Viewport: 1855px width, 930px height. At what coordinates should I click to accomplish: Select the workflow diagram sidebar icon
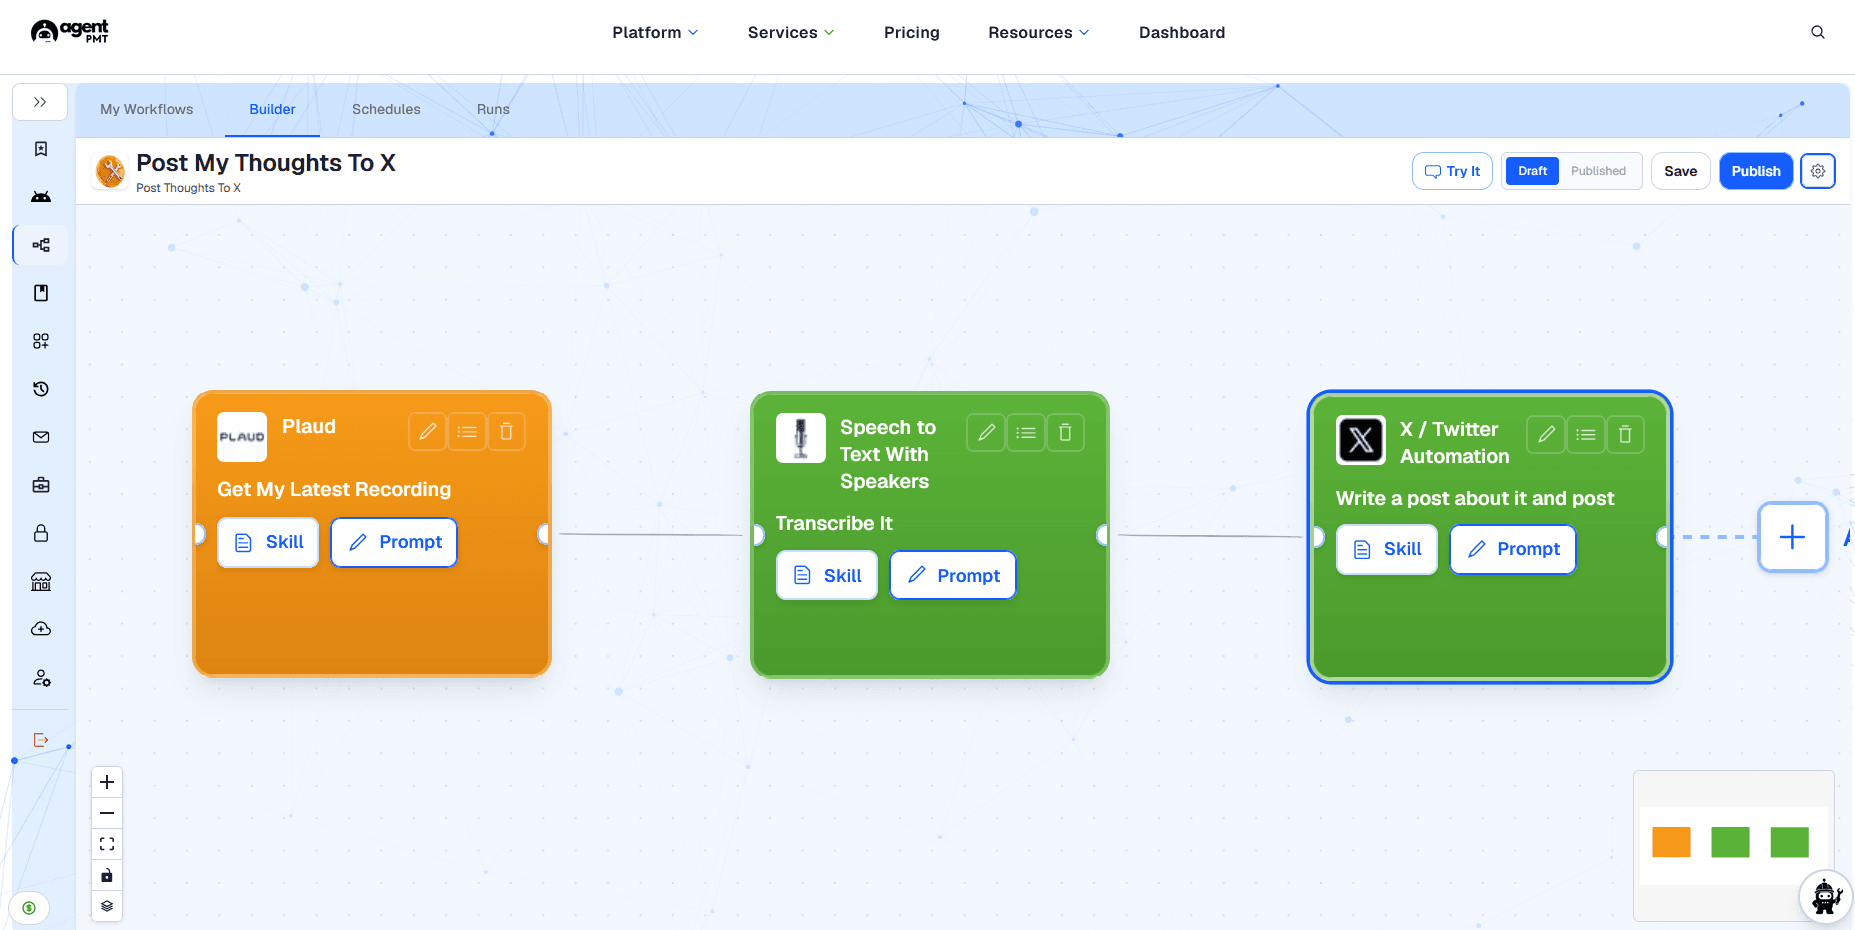point(41,245)
